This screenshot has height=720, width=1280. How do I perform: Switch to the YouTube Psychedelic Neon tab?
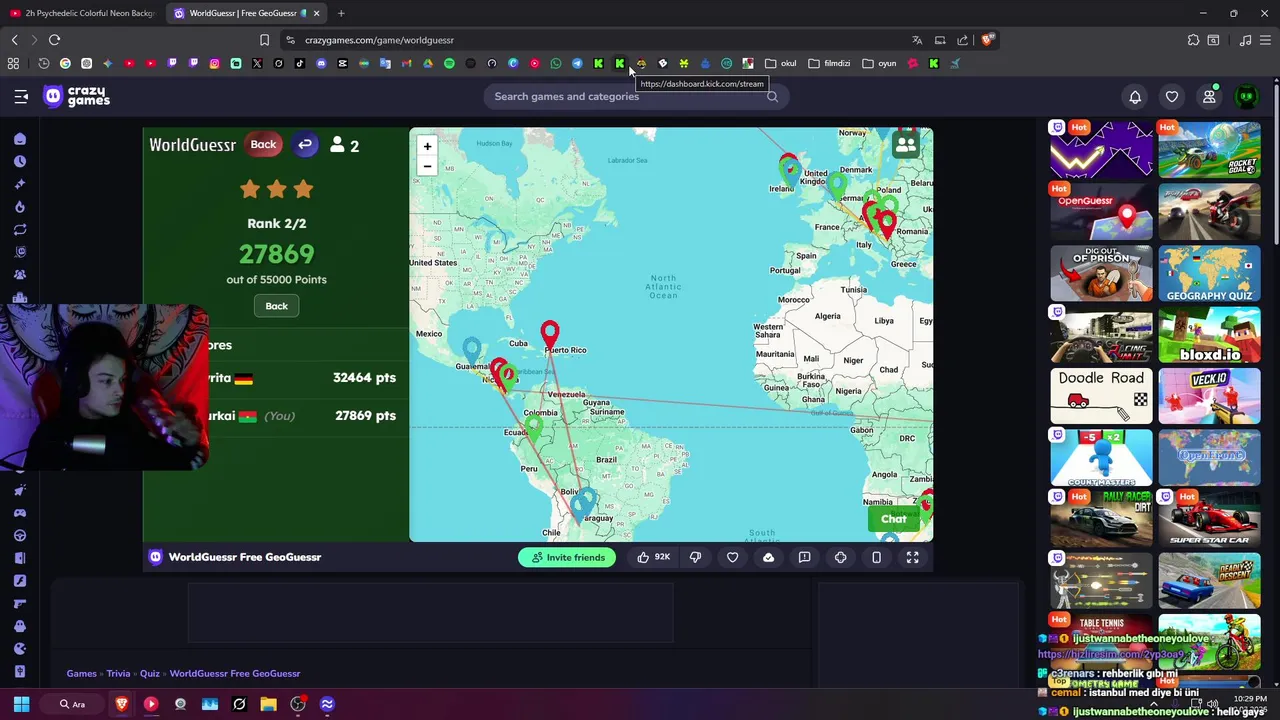point(82,13)
